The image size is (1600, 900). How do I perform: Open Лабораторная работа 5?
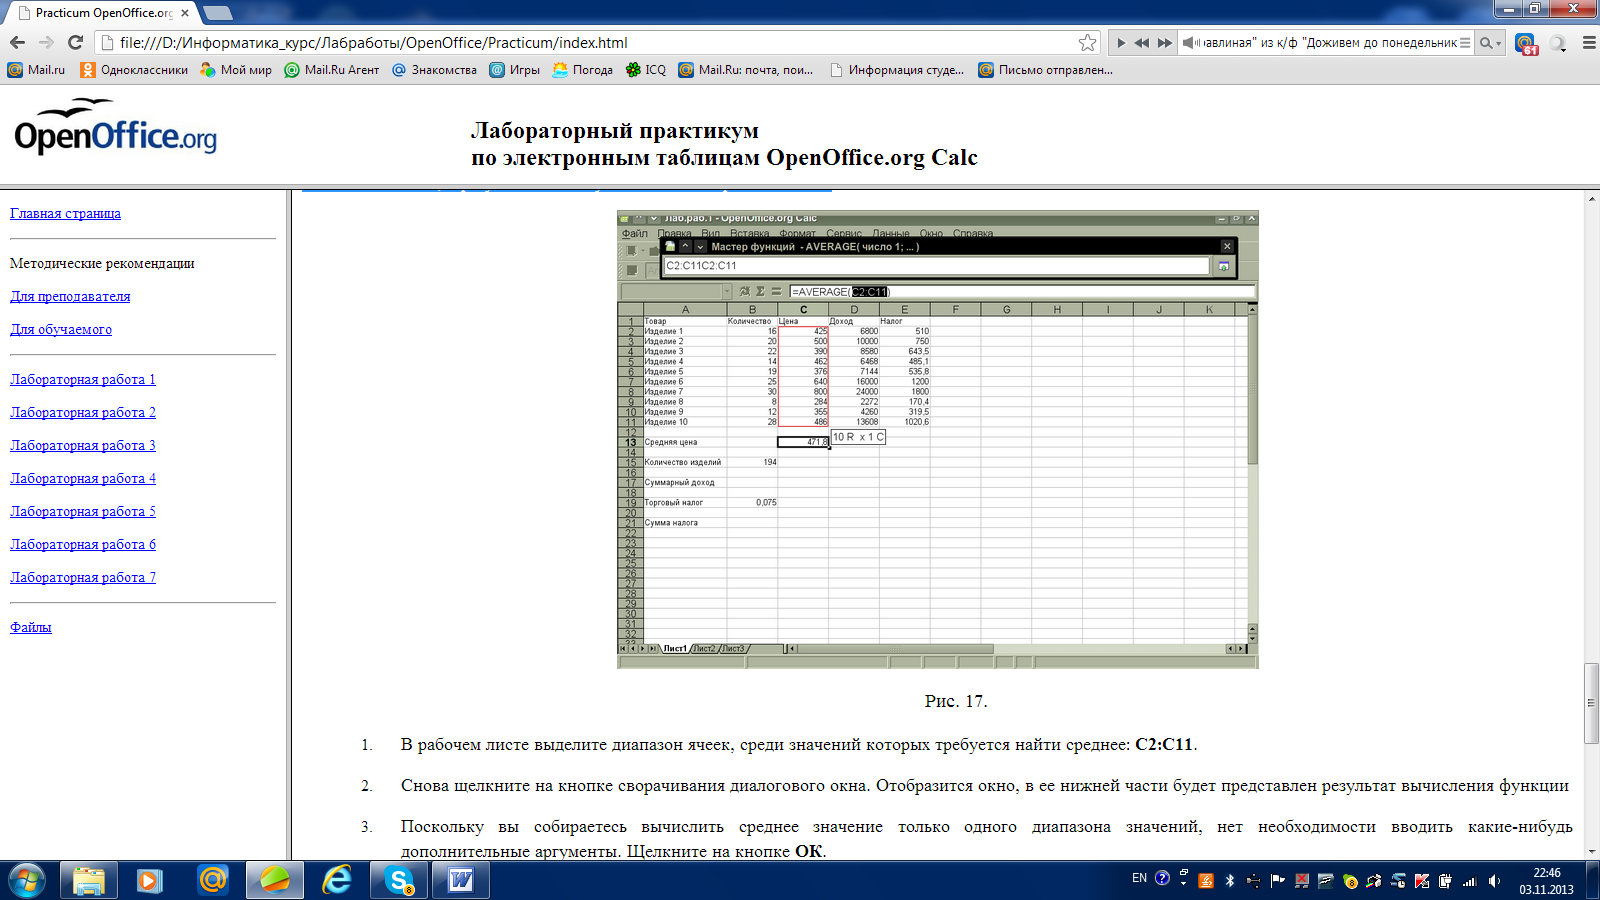[x=83, y=511]
